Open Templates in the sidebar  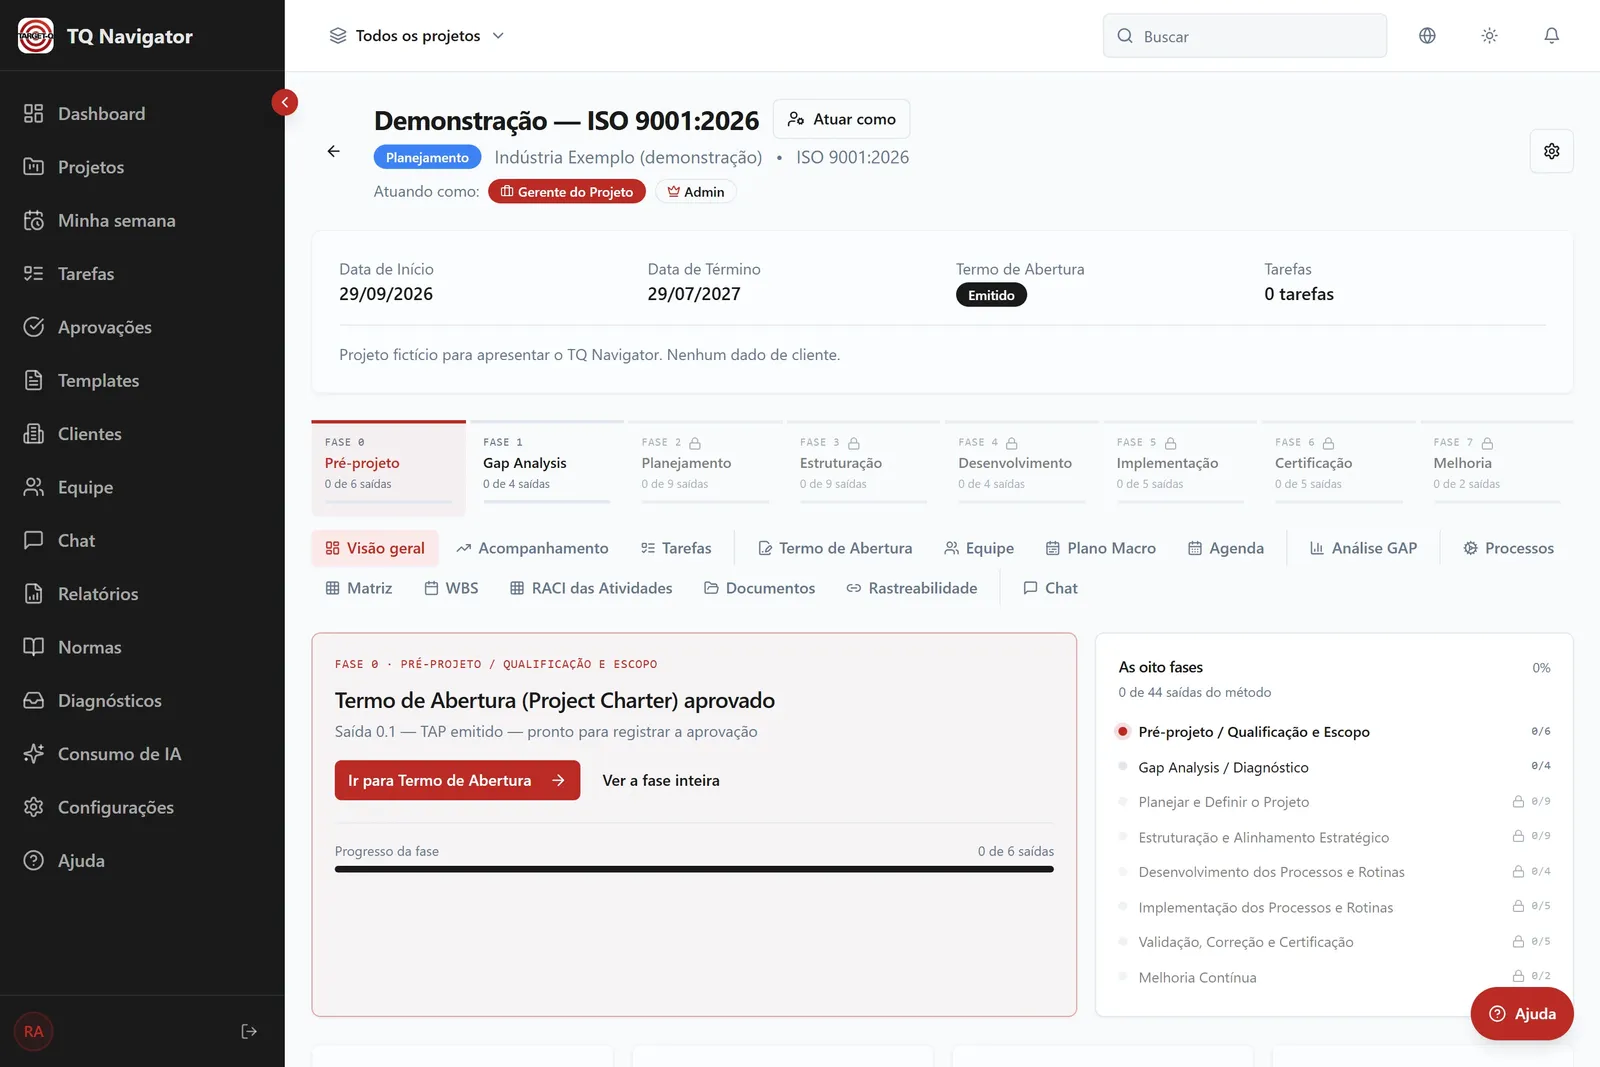pyautogui.click(x=142, y=380)
